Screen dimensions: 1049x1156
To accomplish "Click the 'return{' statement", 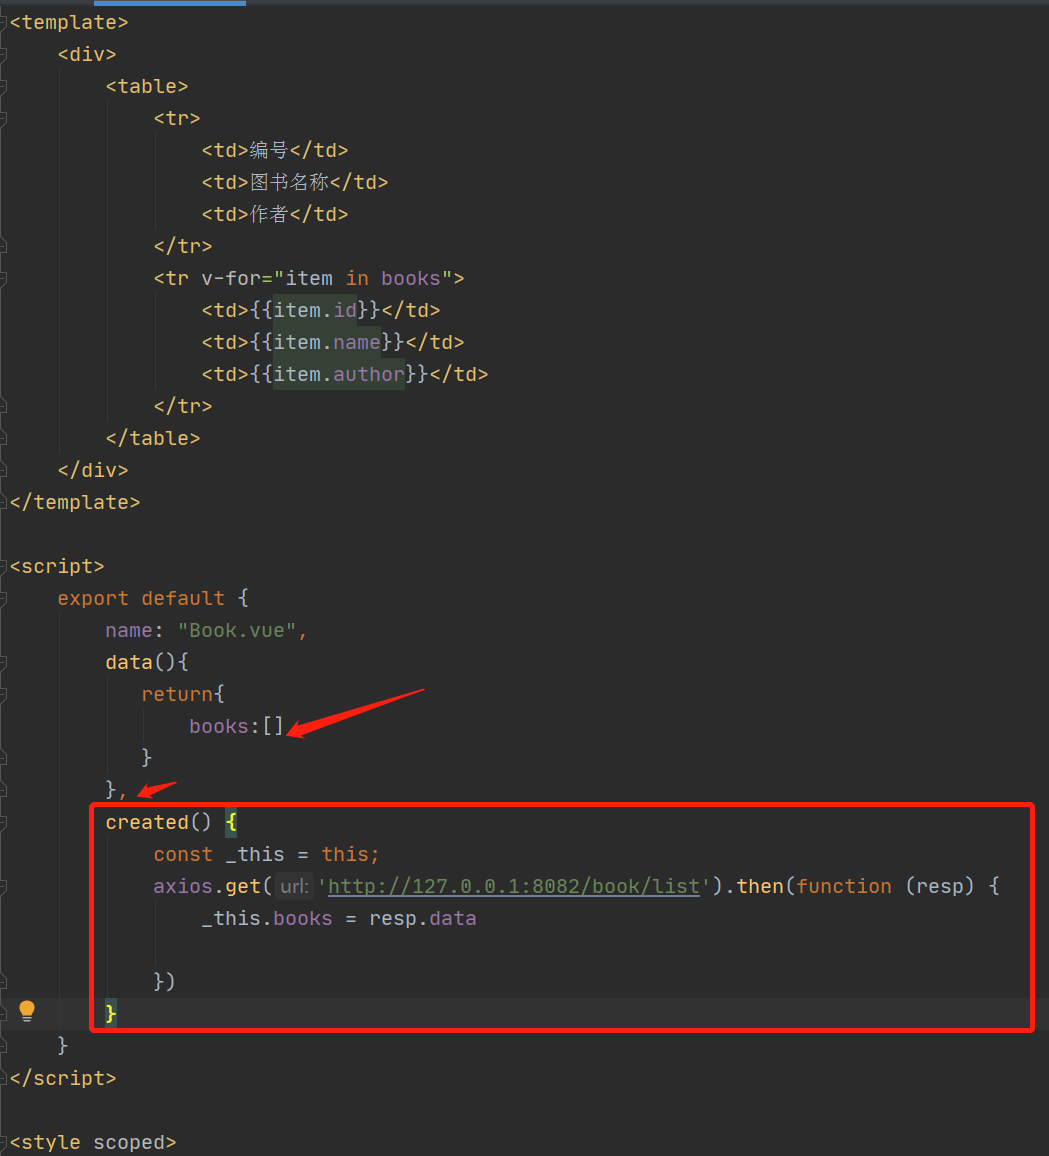I will coord(183,694).
